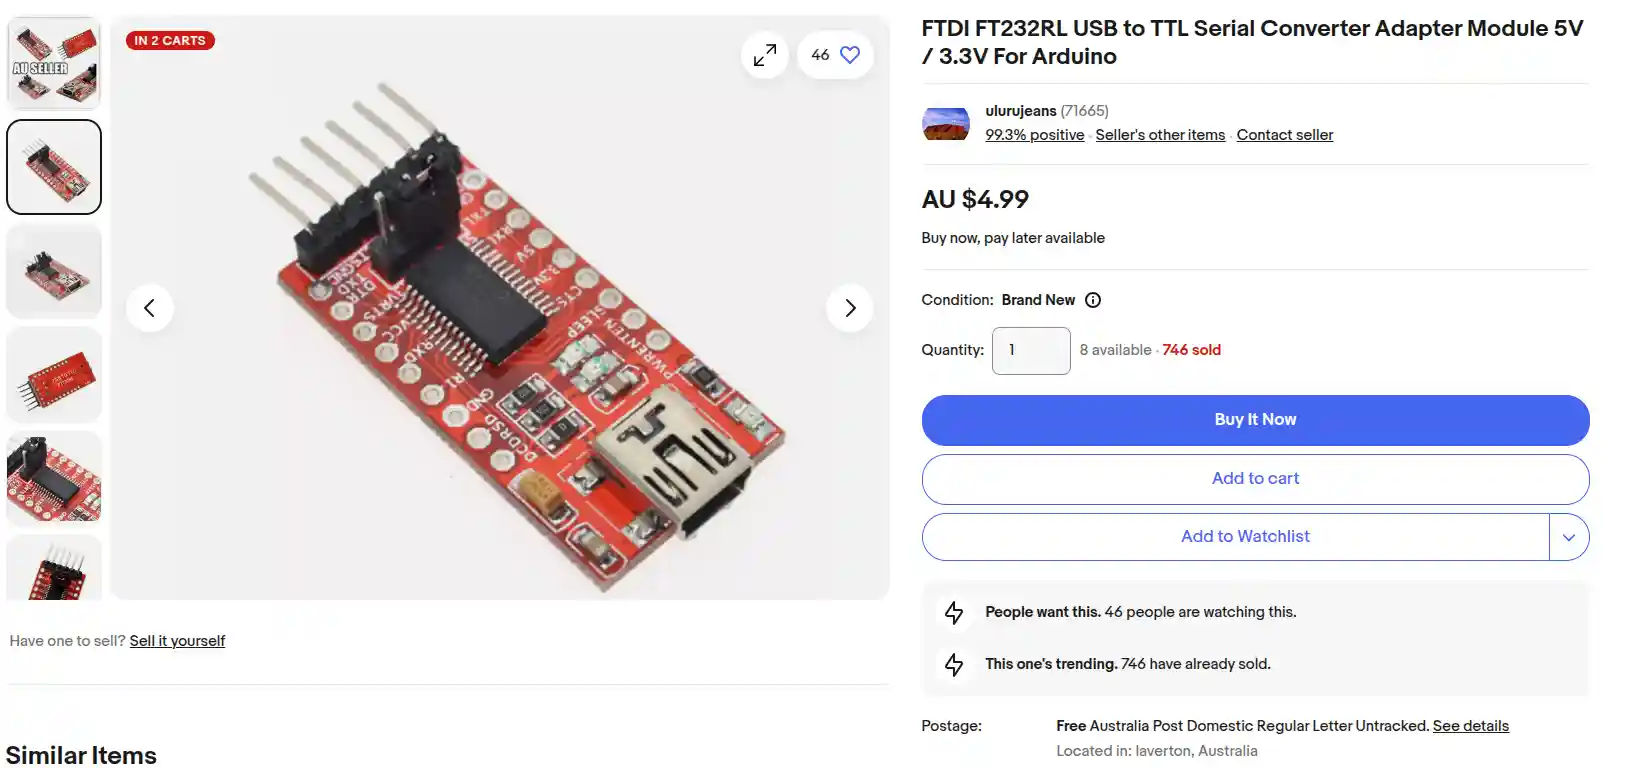Select the close-up chip thumbnail
The height and width of the screenshot is (768, 1646).
[54, 479]
